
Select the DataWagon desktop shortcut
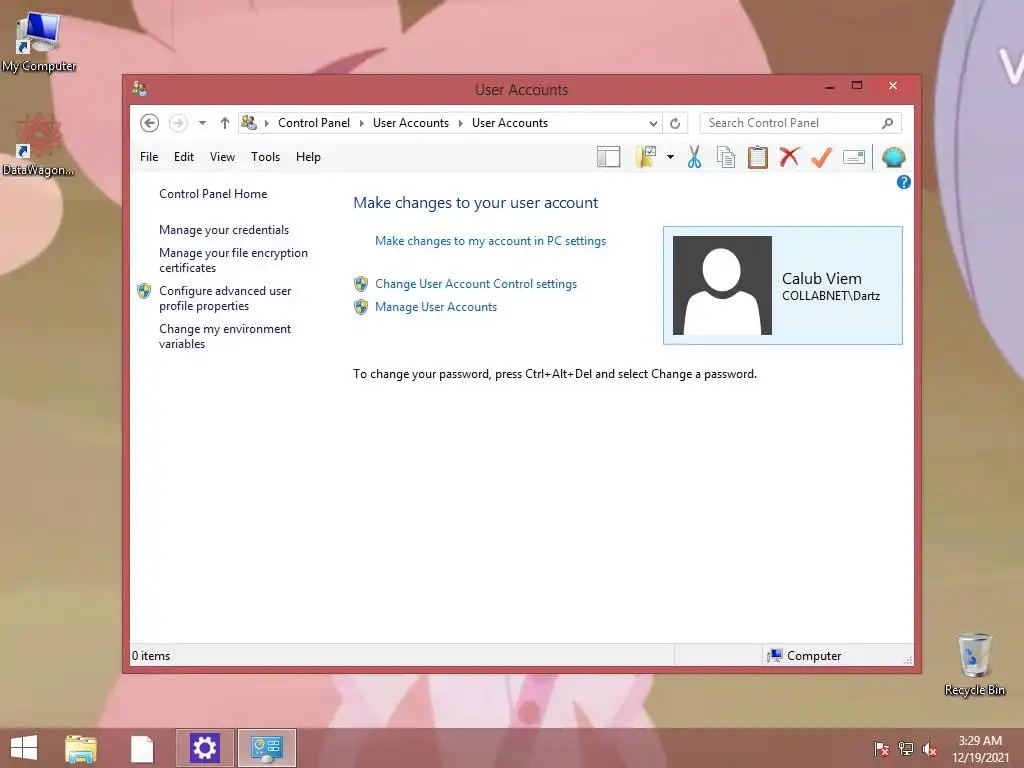click(38, 145)
